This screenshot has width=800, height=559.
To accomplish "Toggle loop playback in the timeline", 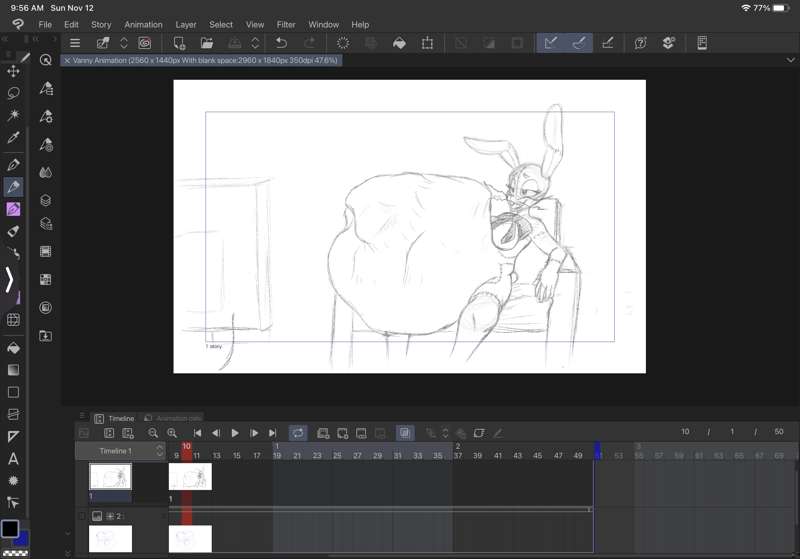I will coord(298,433).
